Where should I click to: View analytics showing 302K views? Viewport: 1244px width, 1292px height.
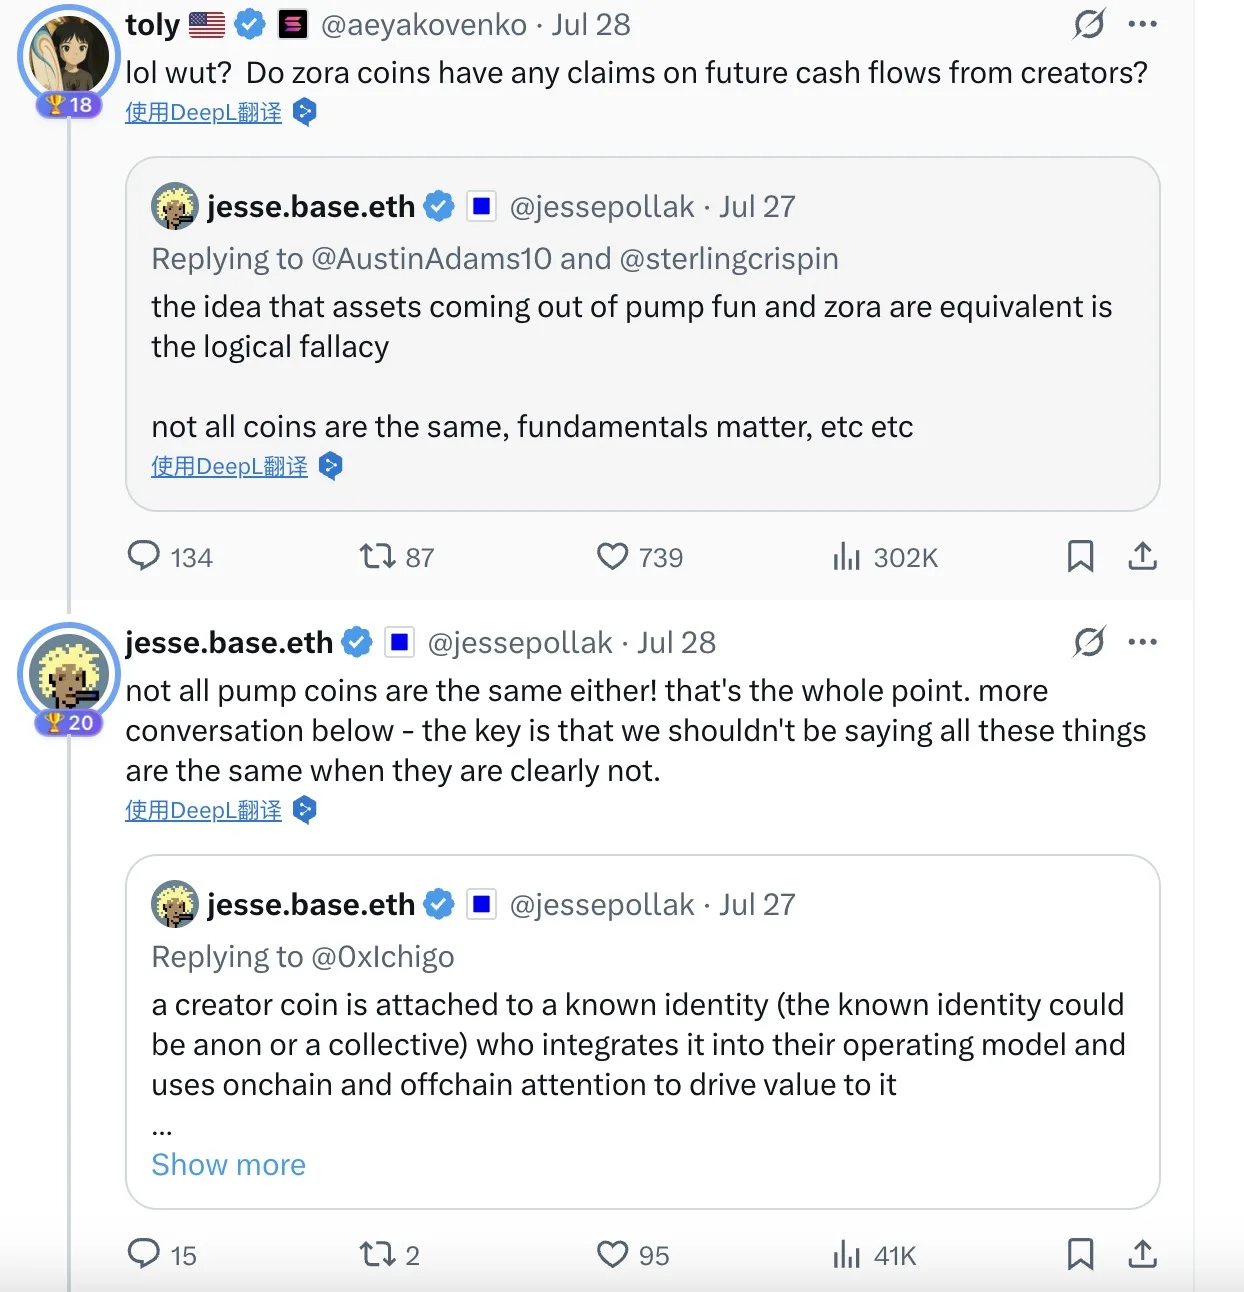846,556
